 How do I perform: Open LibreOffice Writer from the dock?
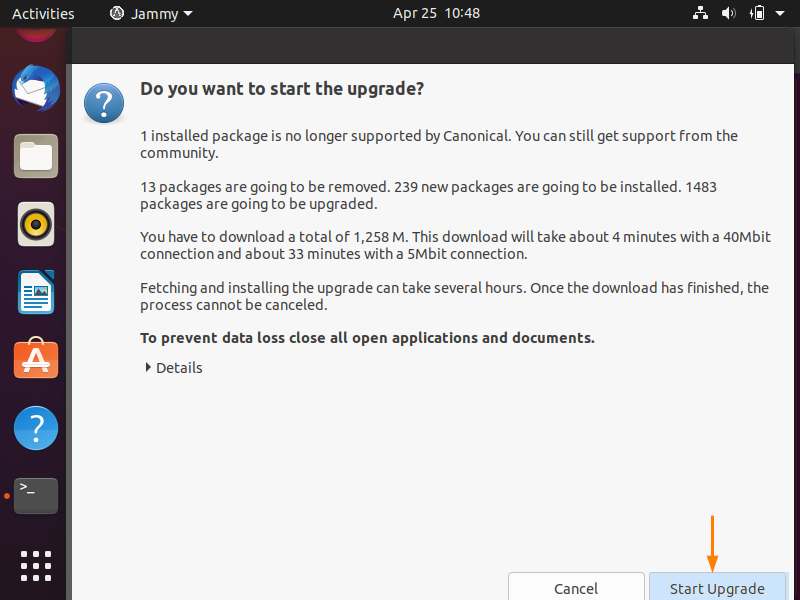coord(36,292)
